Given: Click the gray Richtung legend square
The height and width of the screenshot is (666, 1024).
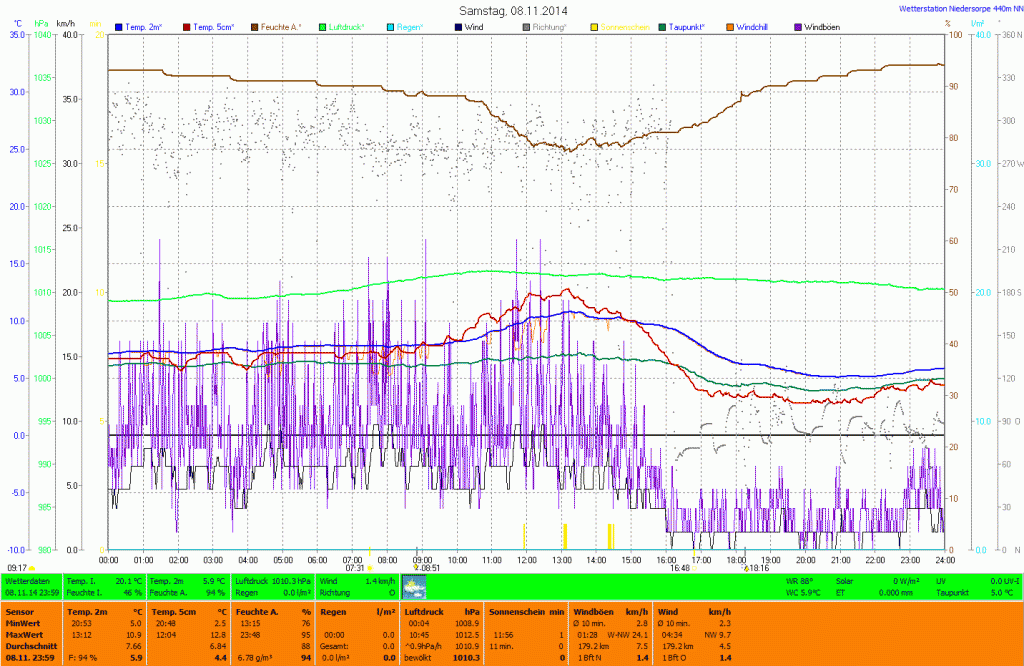Looking at the screenshot, I should (x=527, y=26).
